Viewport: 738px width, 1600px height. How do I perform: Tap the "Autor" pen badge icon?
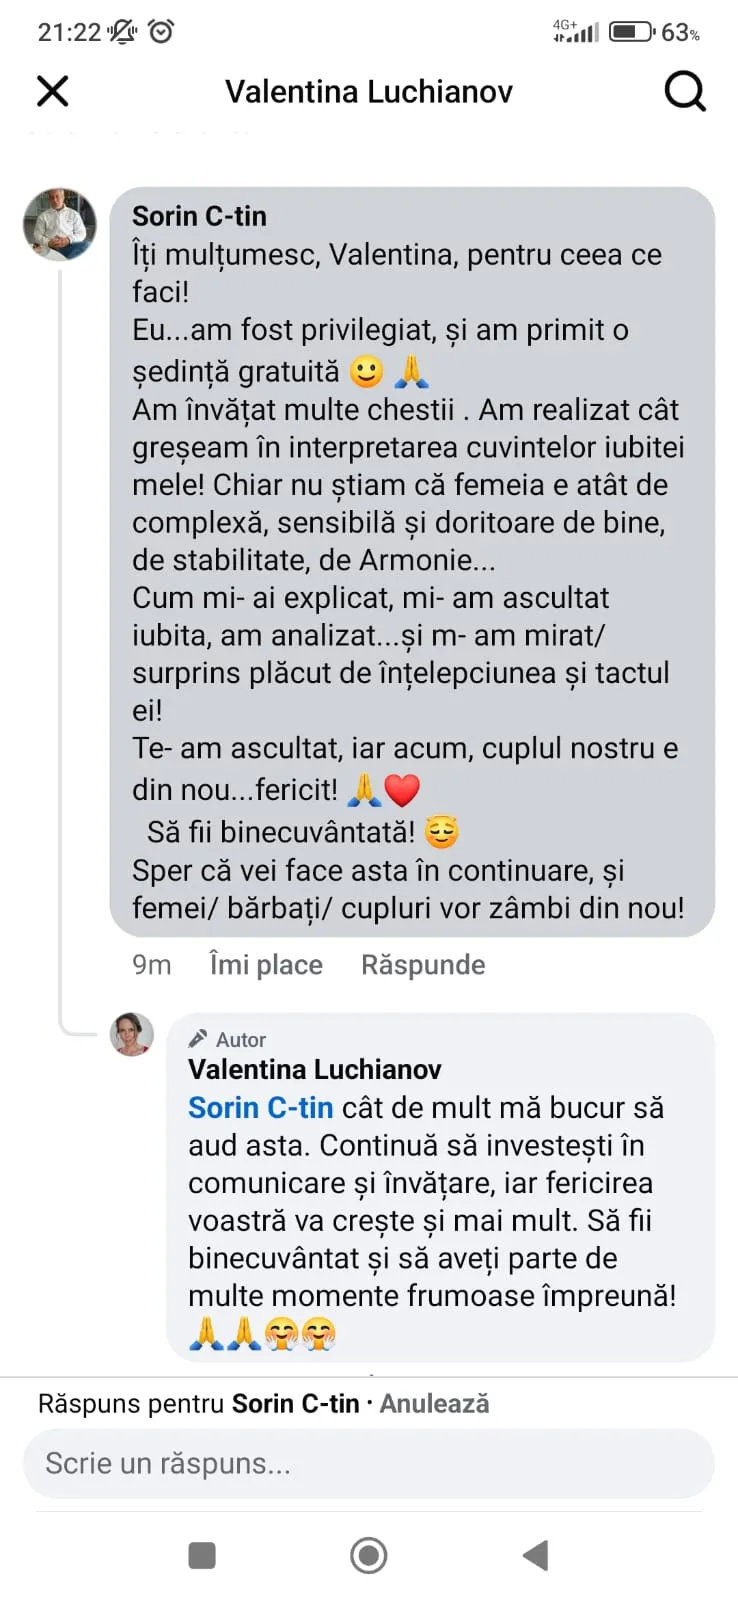coord(199,1039)
